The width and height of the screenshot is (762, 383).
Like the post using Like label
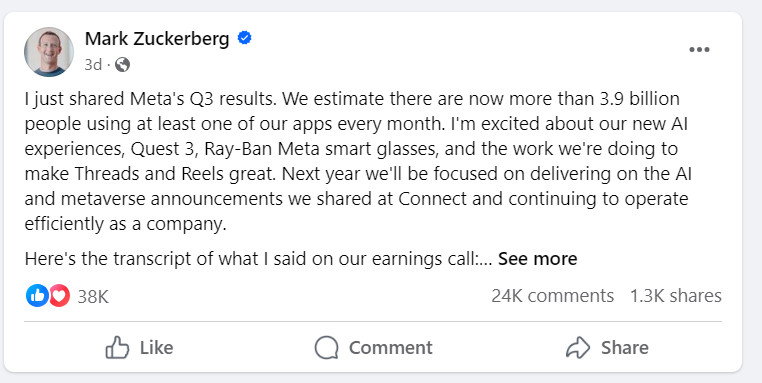[156, 348]
